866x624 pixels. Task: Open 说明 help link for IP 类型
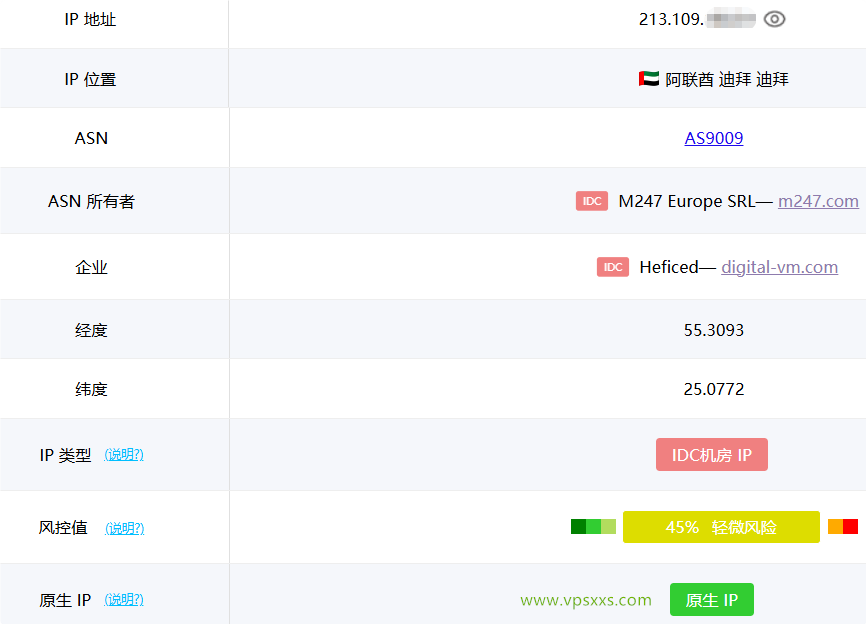pyautogui.click(x=124, y=455)
